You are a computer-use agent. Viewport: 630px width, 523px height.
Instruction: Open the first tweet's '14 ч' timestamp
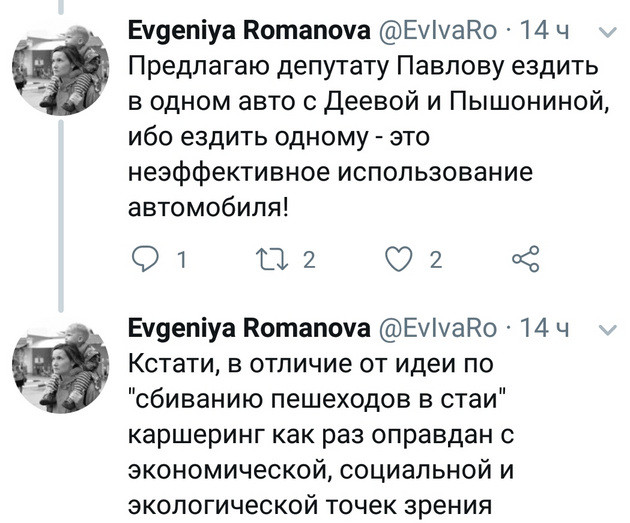[x=544, y=34]
